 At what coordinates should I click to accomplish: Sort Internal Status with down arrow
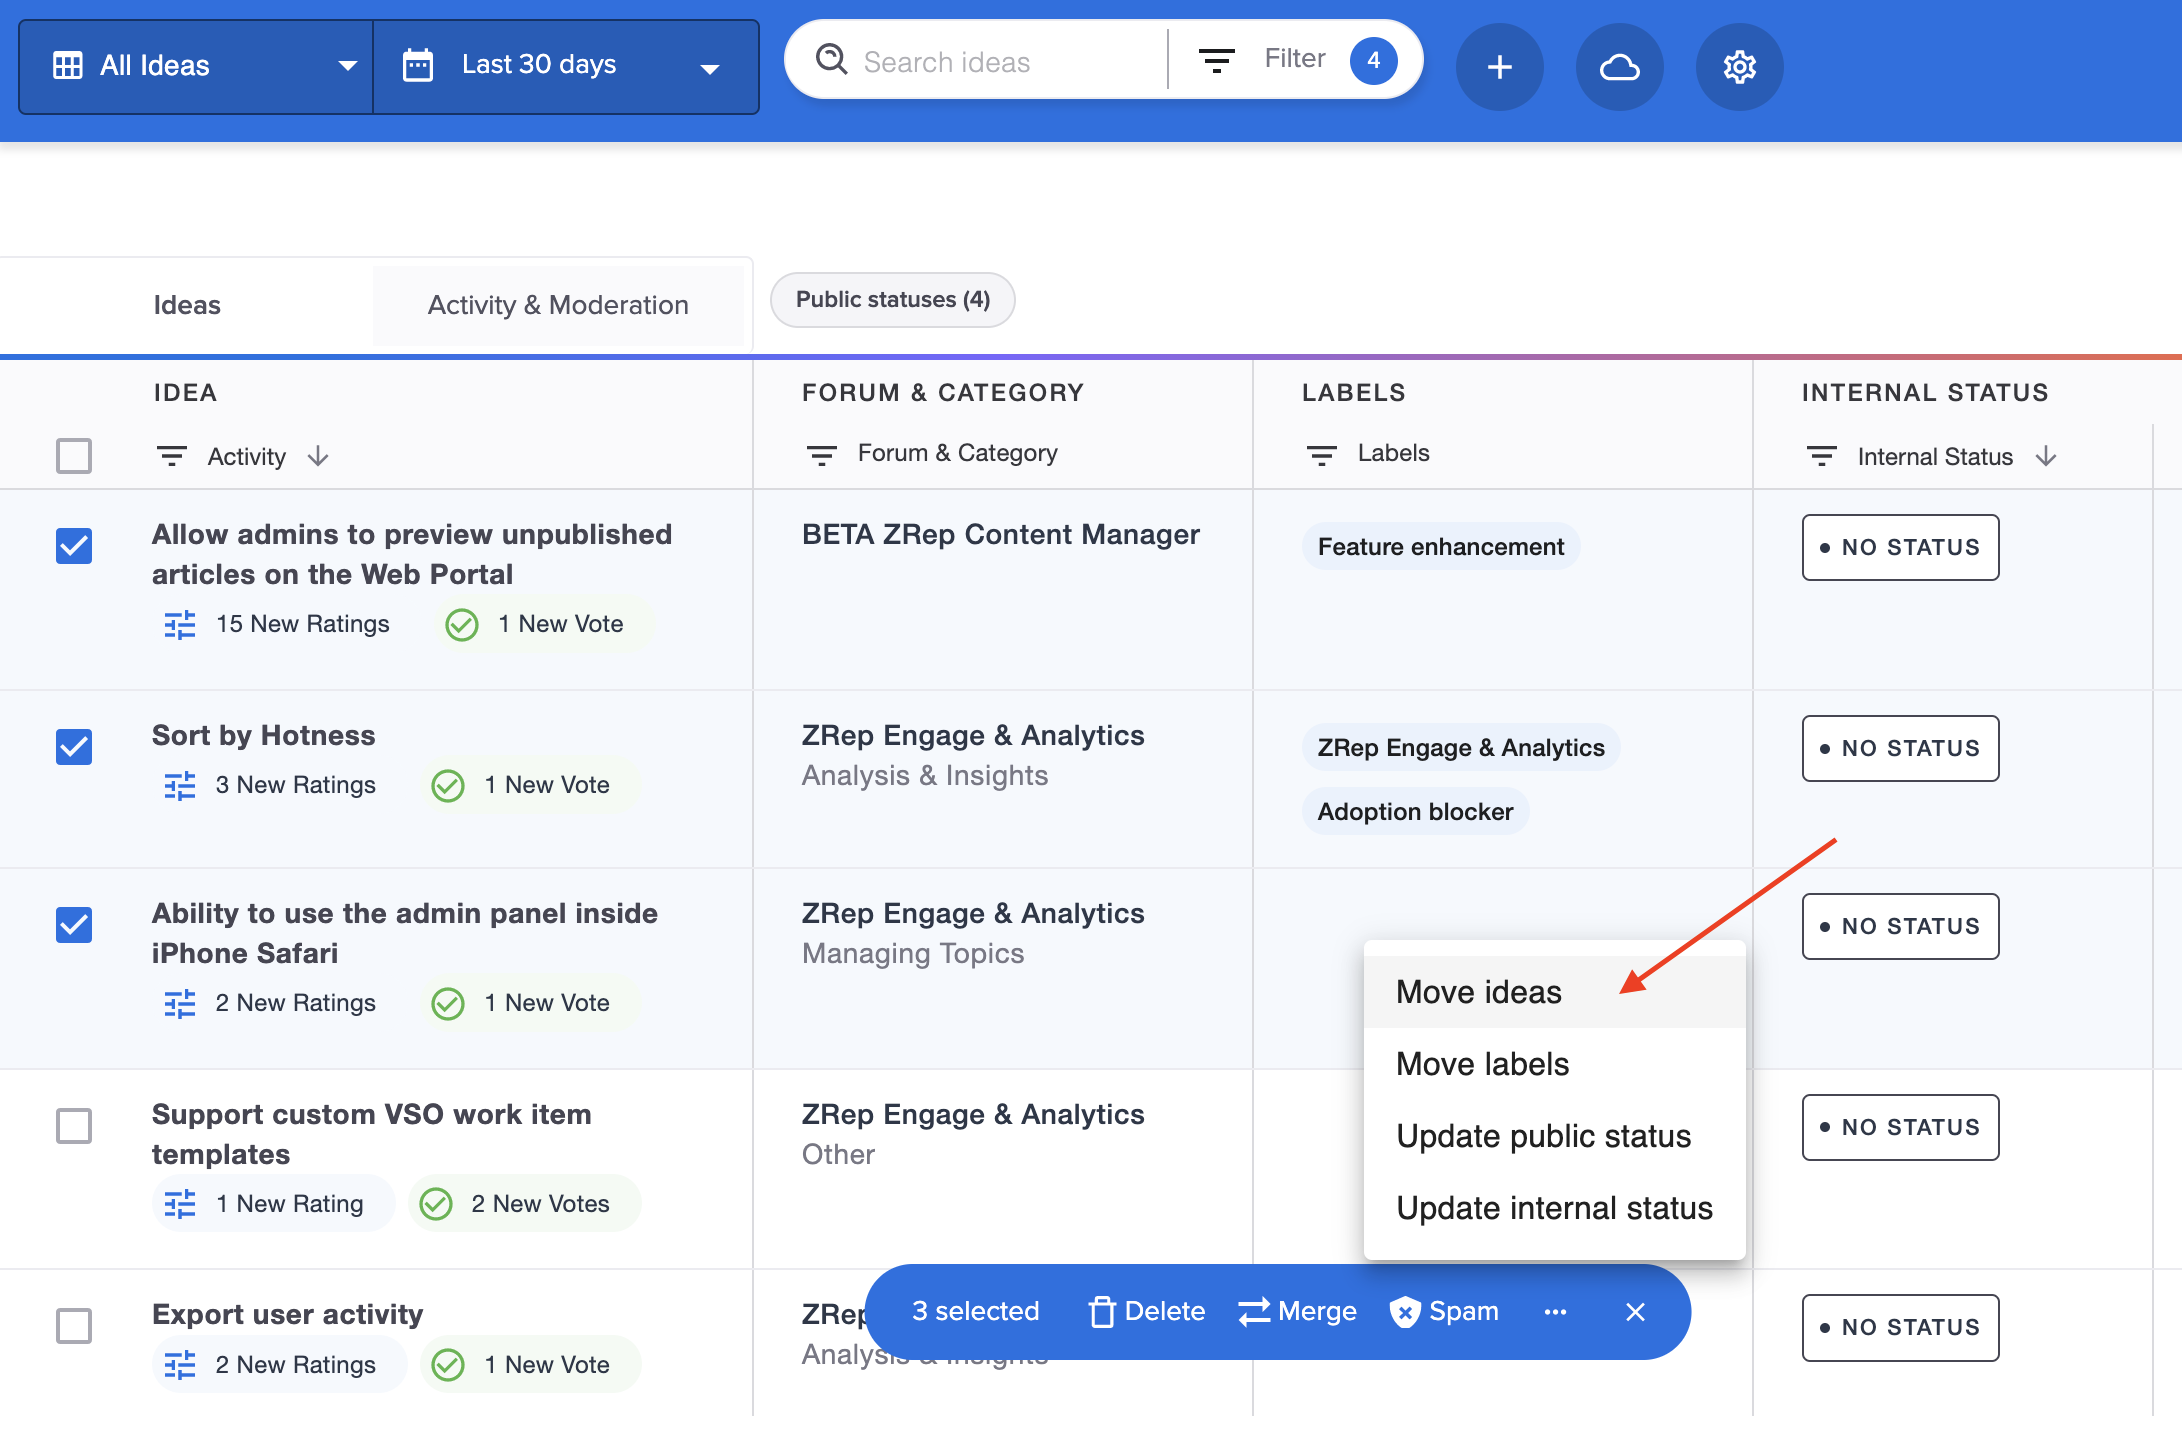tap(2046, 457)
